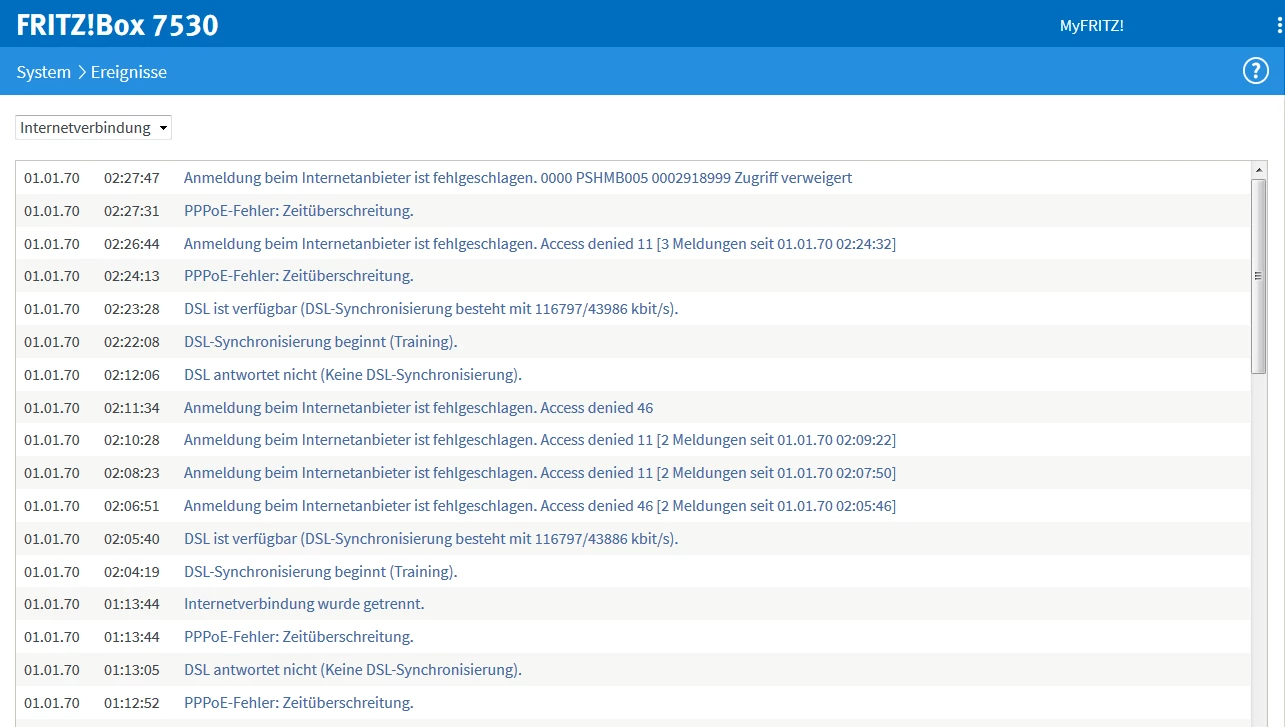
Task: Open the MyFRITZ! link
Action: point(1092,26)
